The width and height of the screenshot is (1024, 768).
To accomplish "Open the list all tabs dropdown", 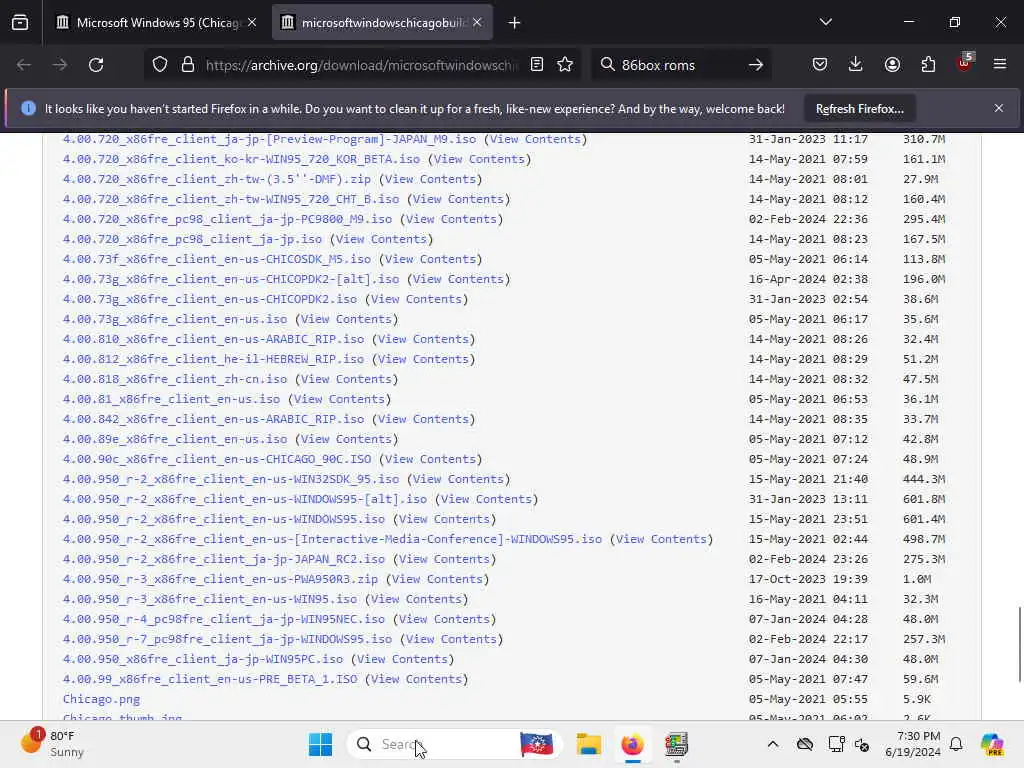I will pyautogui.click(x=825, y=22).
